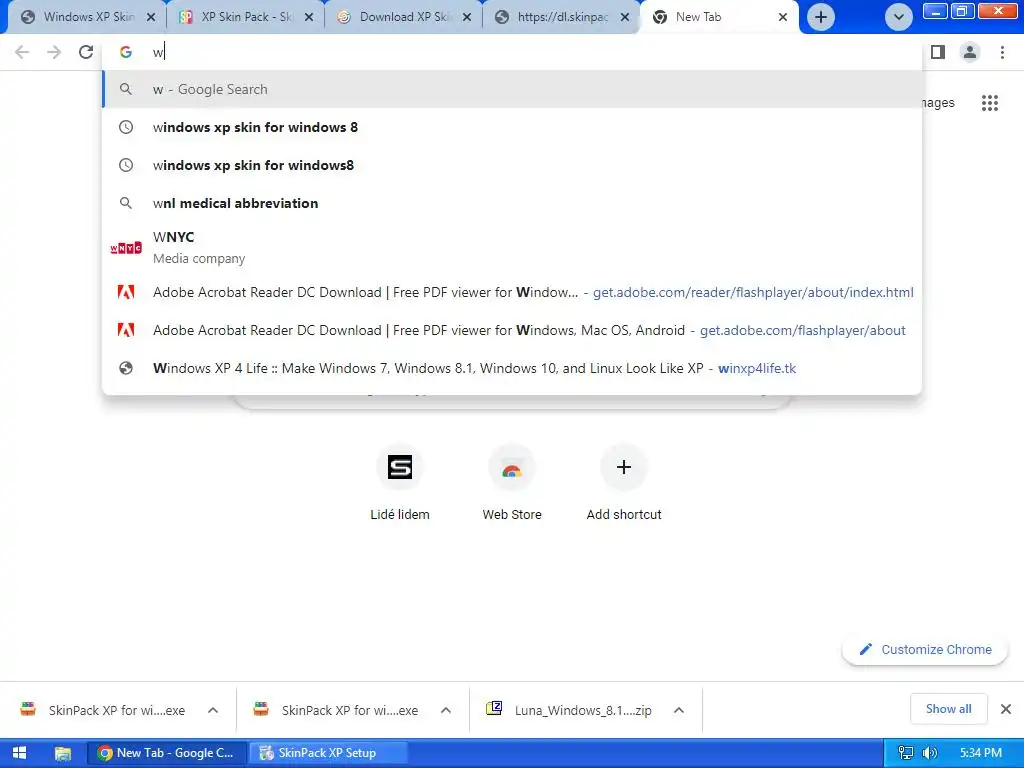The width and height of the screenshot is (1024, 768).
Task: Close the Windows XP Skin tab
Action: pos(151,17)
